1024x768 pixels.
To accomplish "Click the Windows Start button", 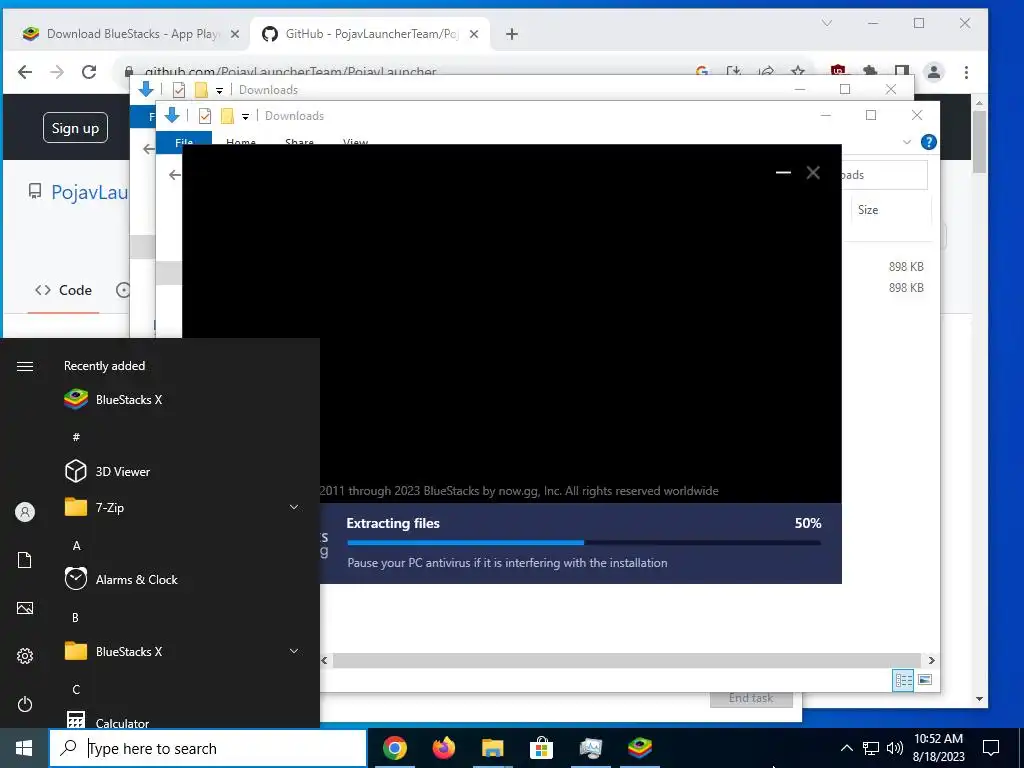I will click(x=24, y=748).
